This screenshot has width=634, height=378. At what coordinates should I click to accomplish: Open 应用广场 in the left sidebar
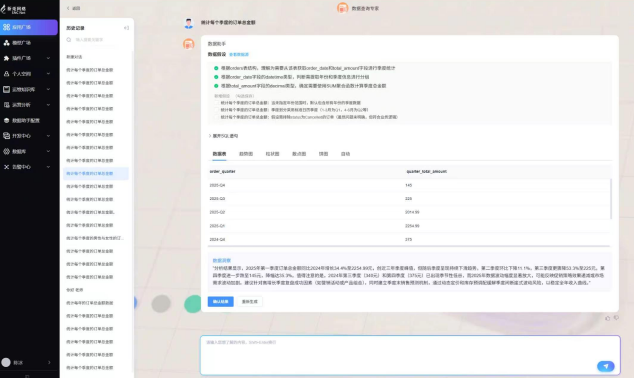[29, 27]
